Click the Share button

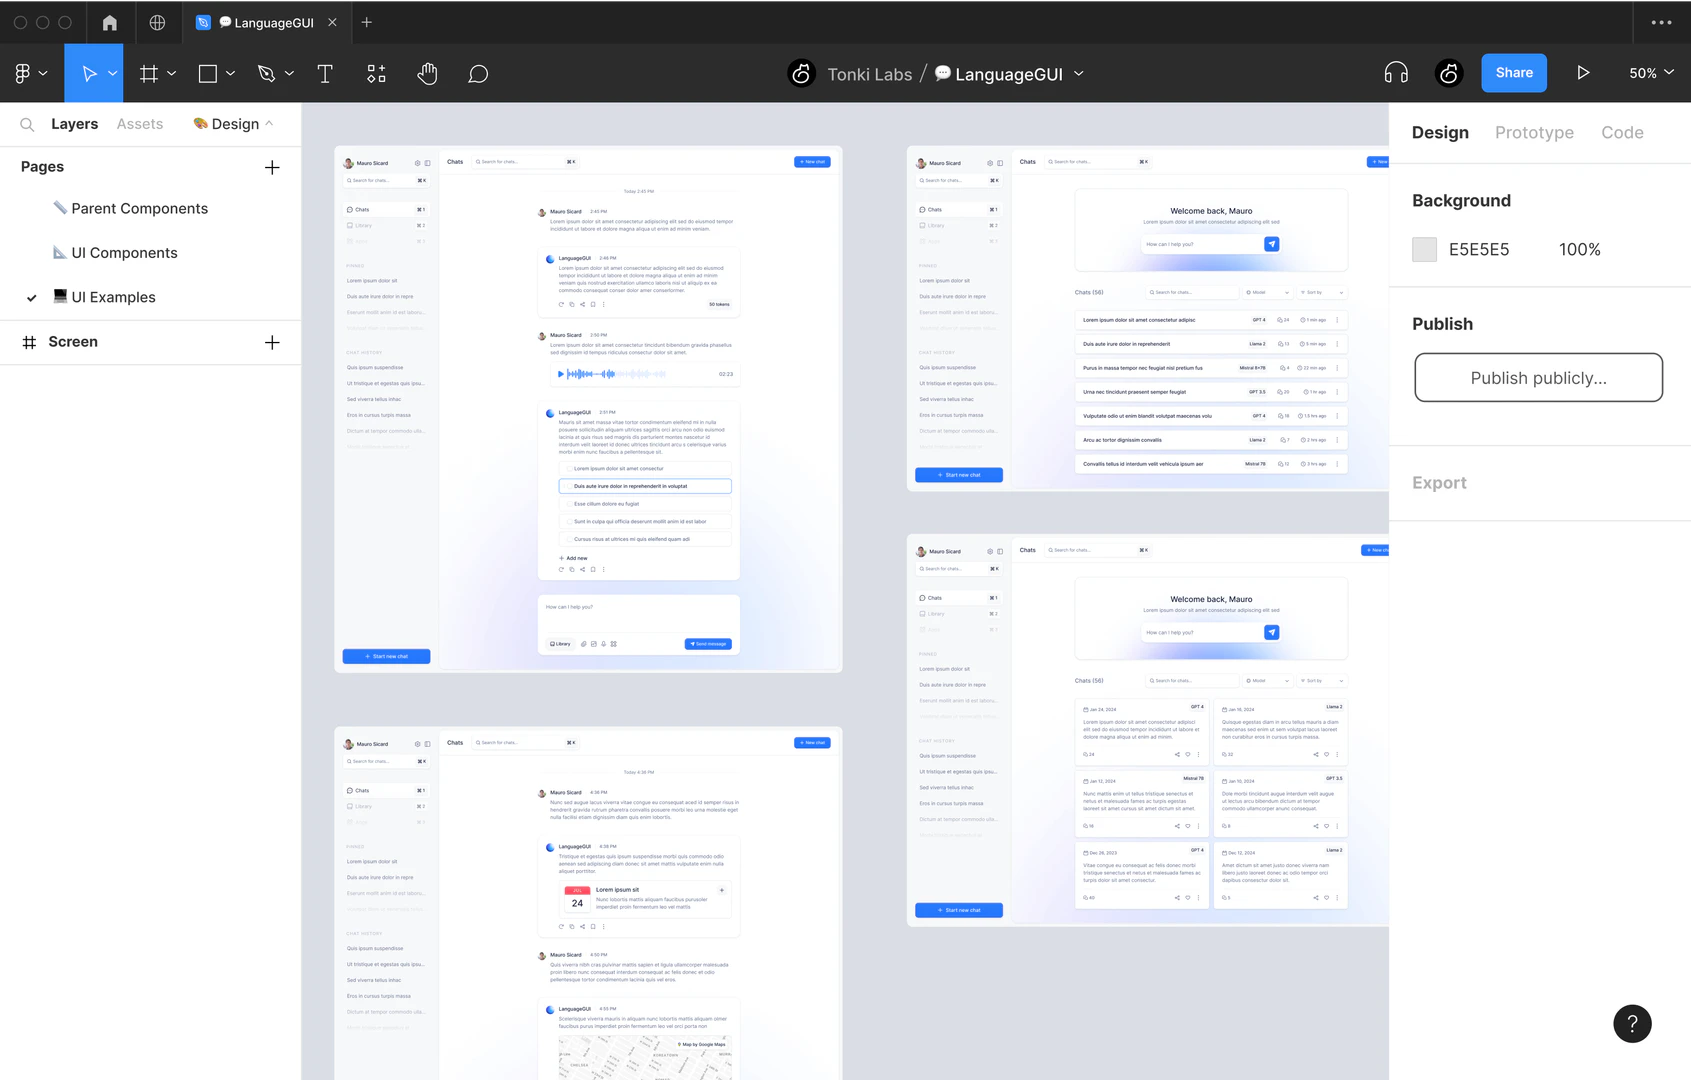pos(1513,72)
